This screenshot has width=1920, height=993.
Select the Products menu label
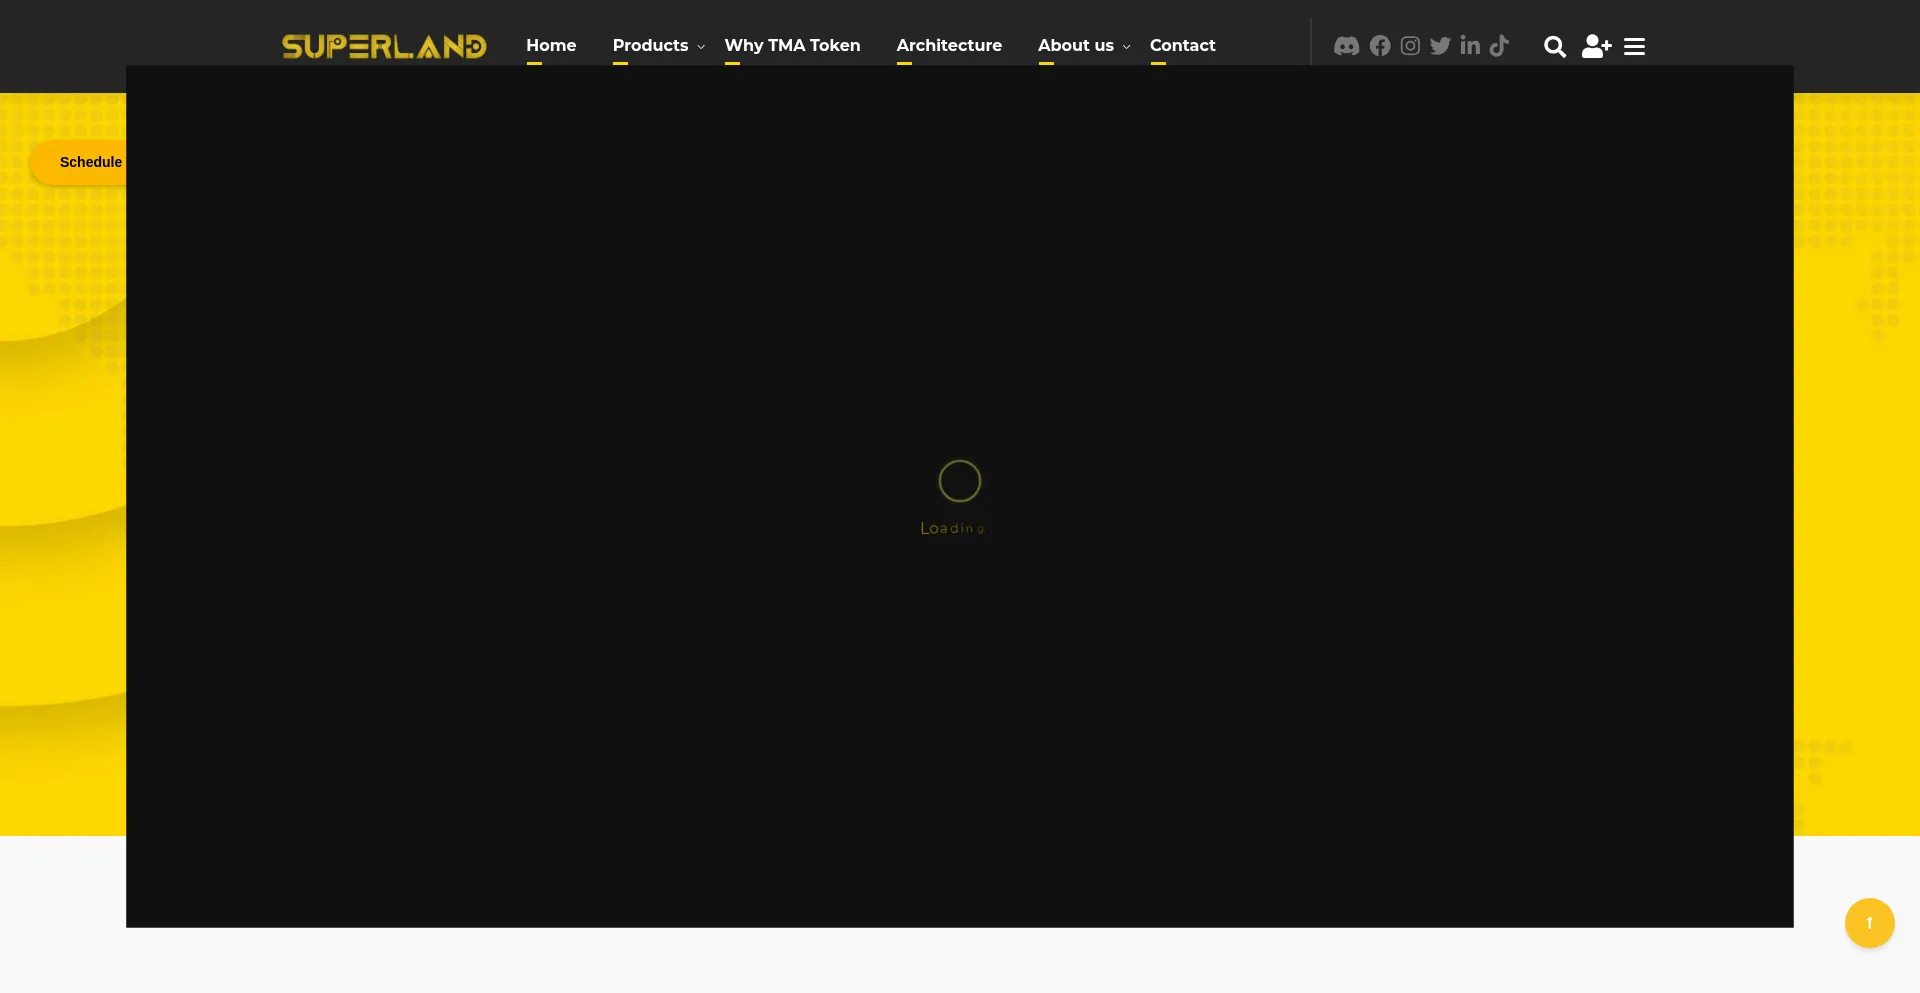650,45
